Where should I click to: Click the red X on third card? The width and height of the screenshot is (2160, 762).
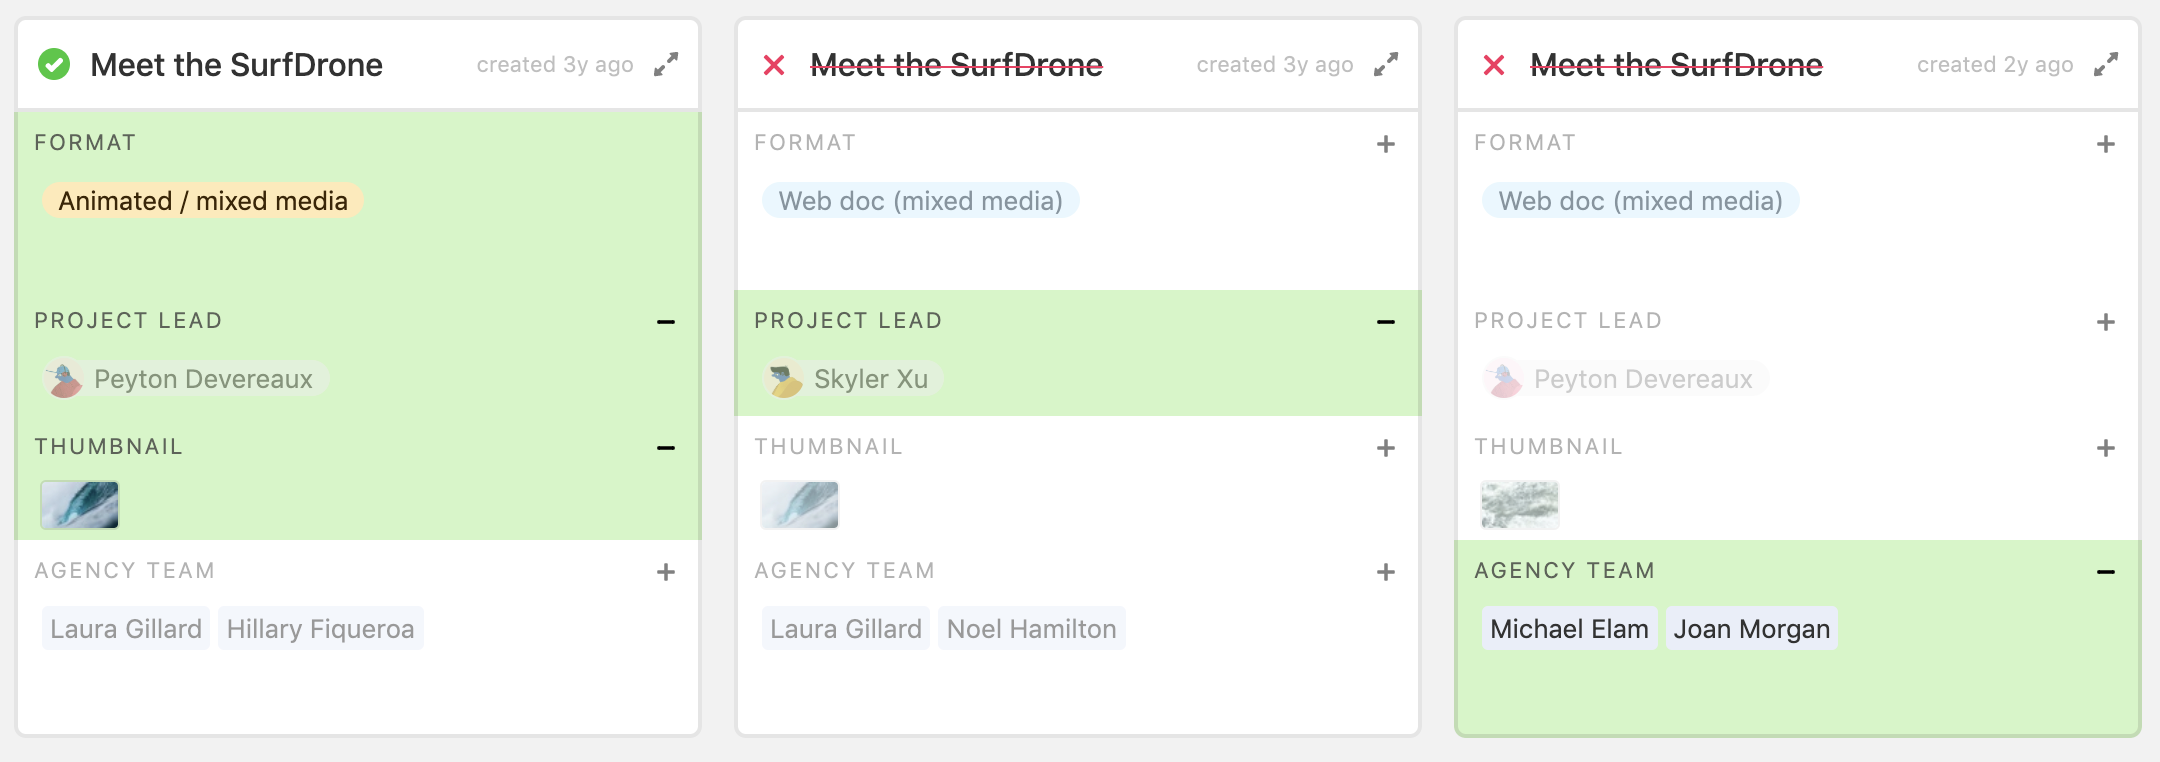[x=1494, y=65]
